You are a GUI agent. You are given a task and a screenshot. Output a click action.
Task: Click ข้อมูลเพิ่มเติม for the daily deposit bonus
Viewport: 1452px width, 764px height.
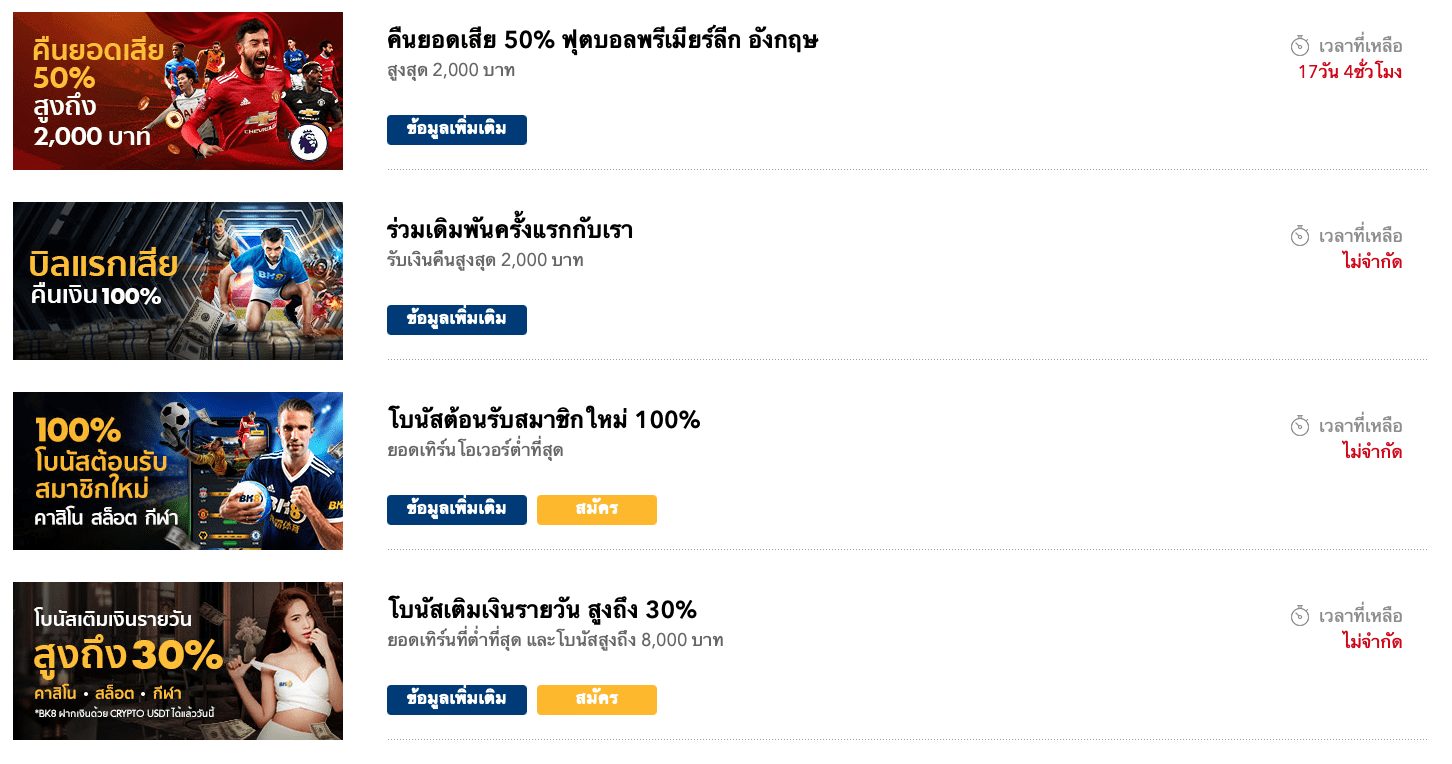[x=457, y=699]
